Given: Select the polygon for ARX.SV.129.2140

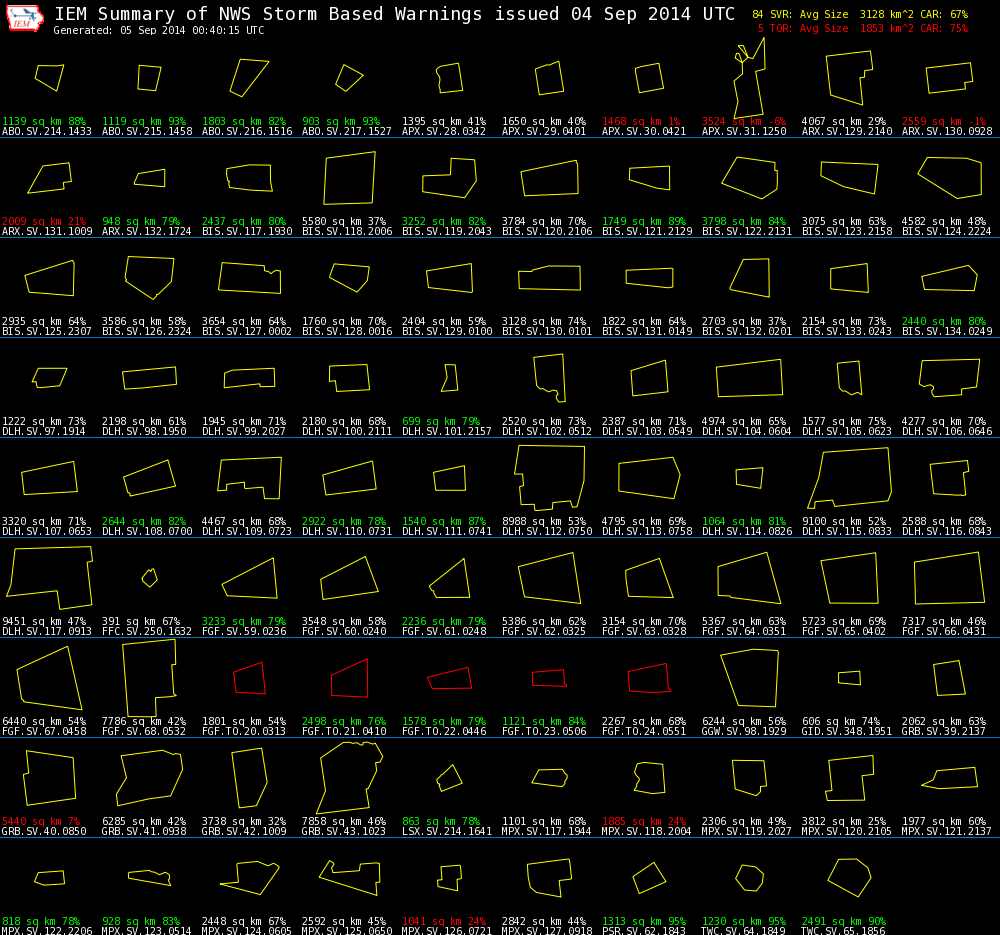Looking at the screenshot, I should pyautogui.click(x=849, y=78).
